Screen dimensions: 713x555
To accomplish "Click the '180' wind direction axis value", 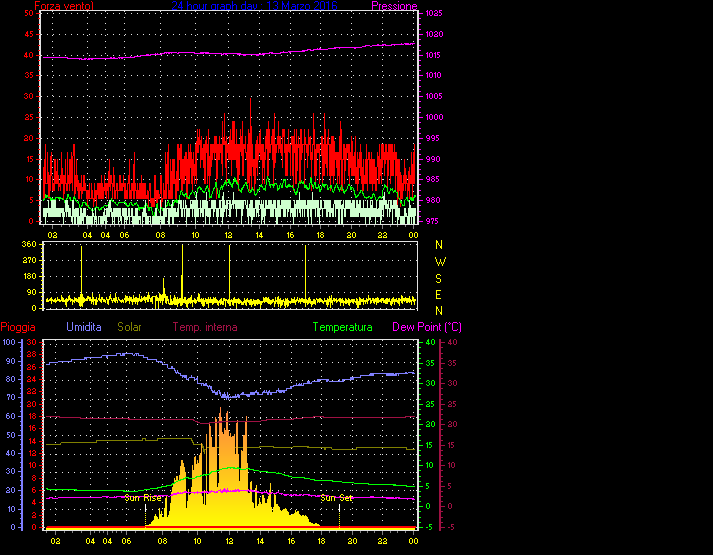I will tap(29, 276).
